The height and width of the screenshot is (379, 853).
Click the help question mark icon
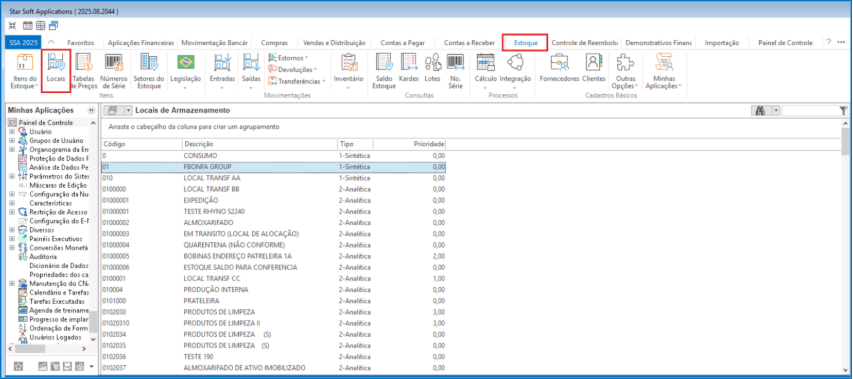click(829, 42)
